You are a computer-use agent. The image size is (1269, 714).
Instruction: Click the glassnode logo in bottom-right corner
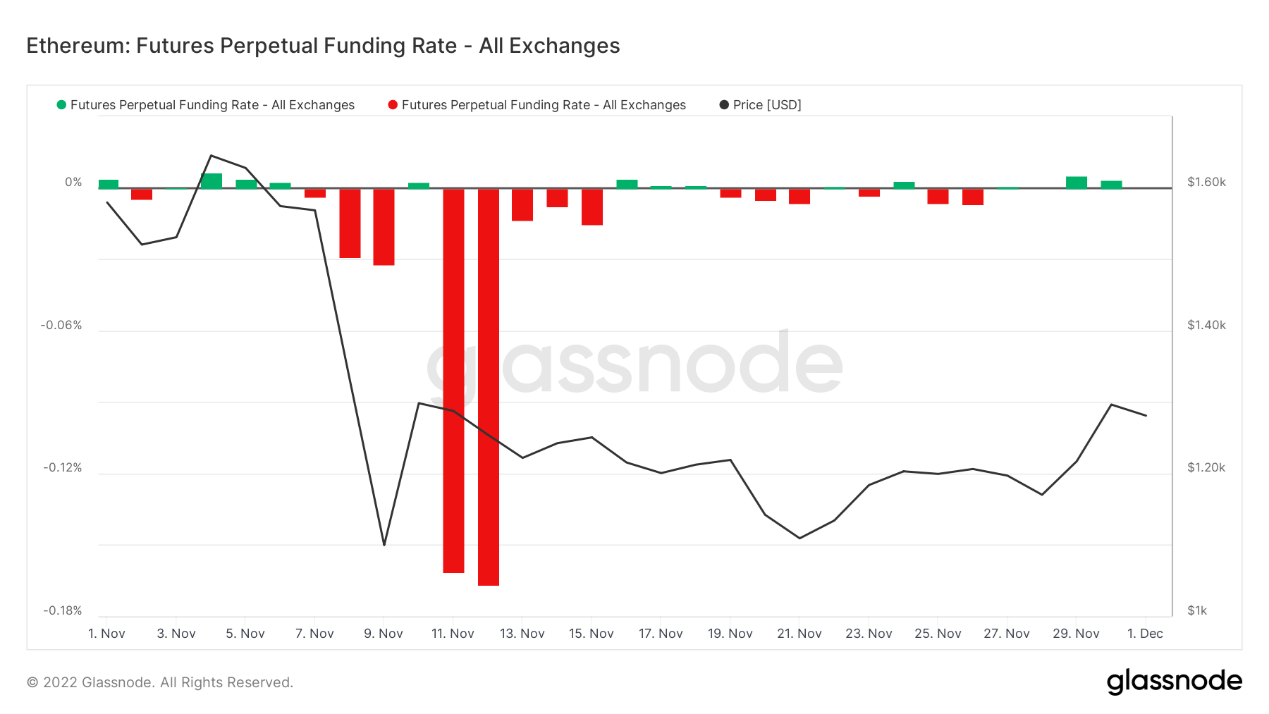[x=1174, y=682]
